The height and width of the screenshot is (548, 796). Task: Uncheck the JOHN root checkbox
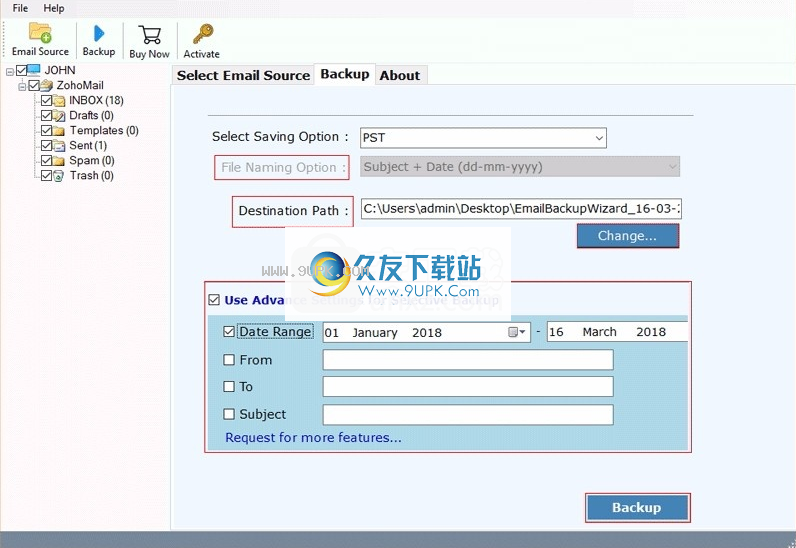pos(21,70)
